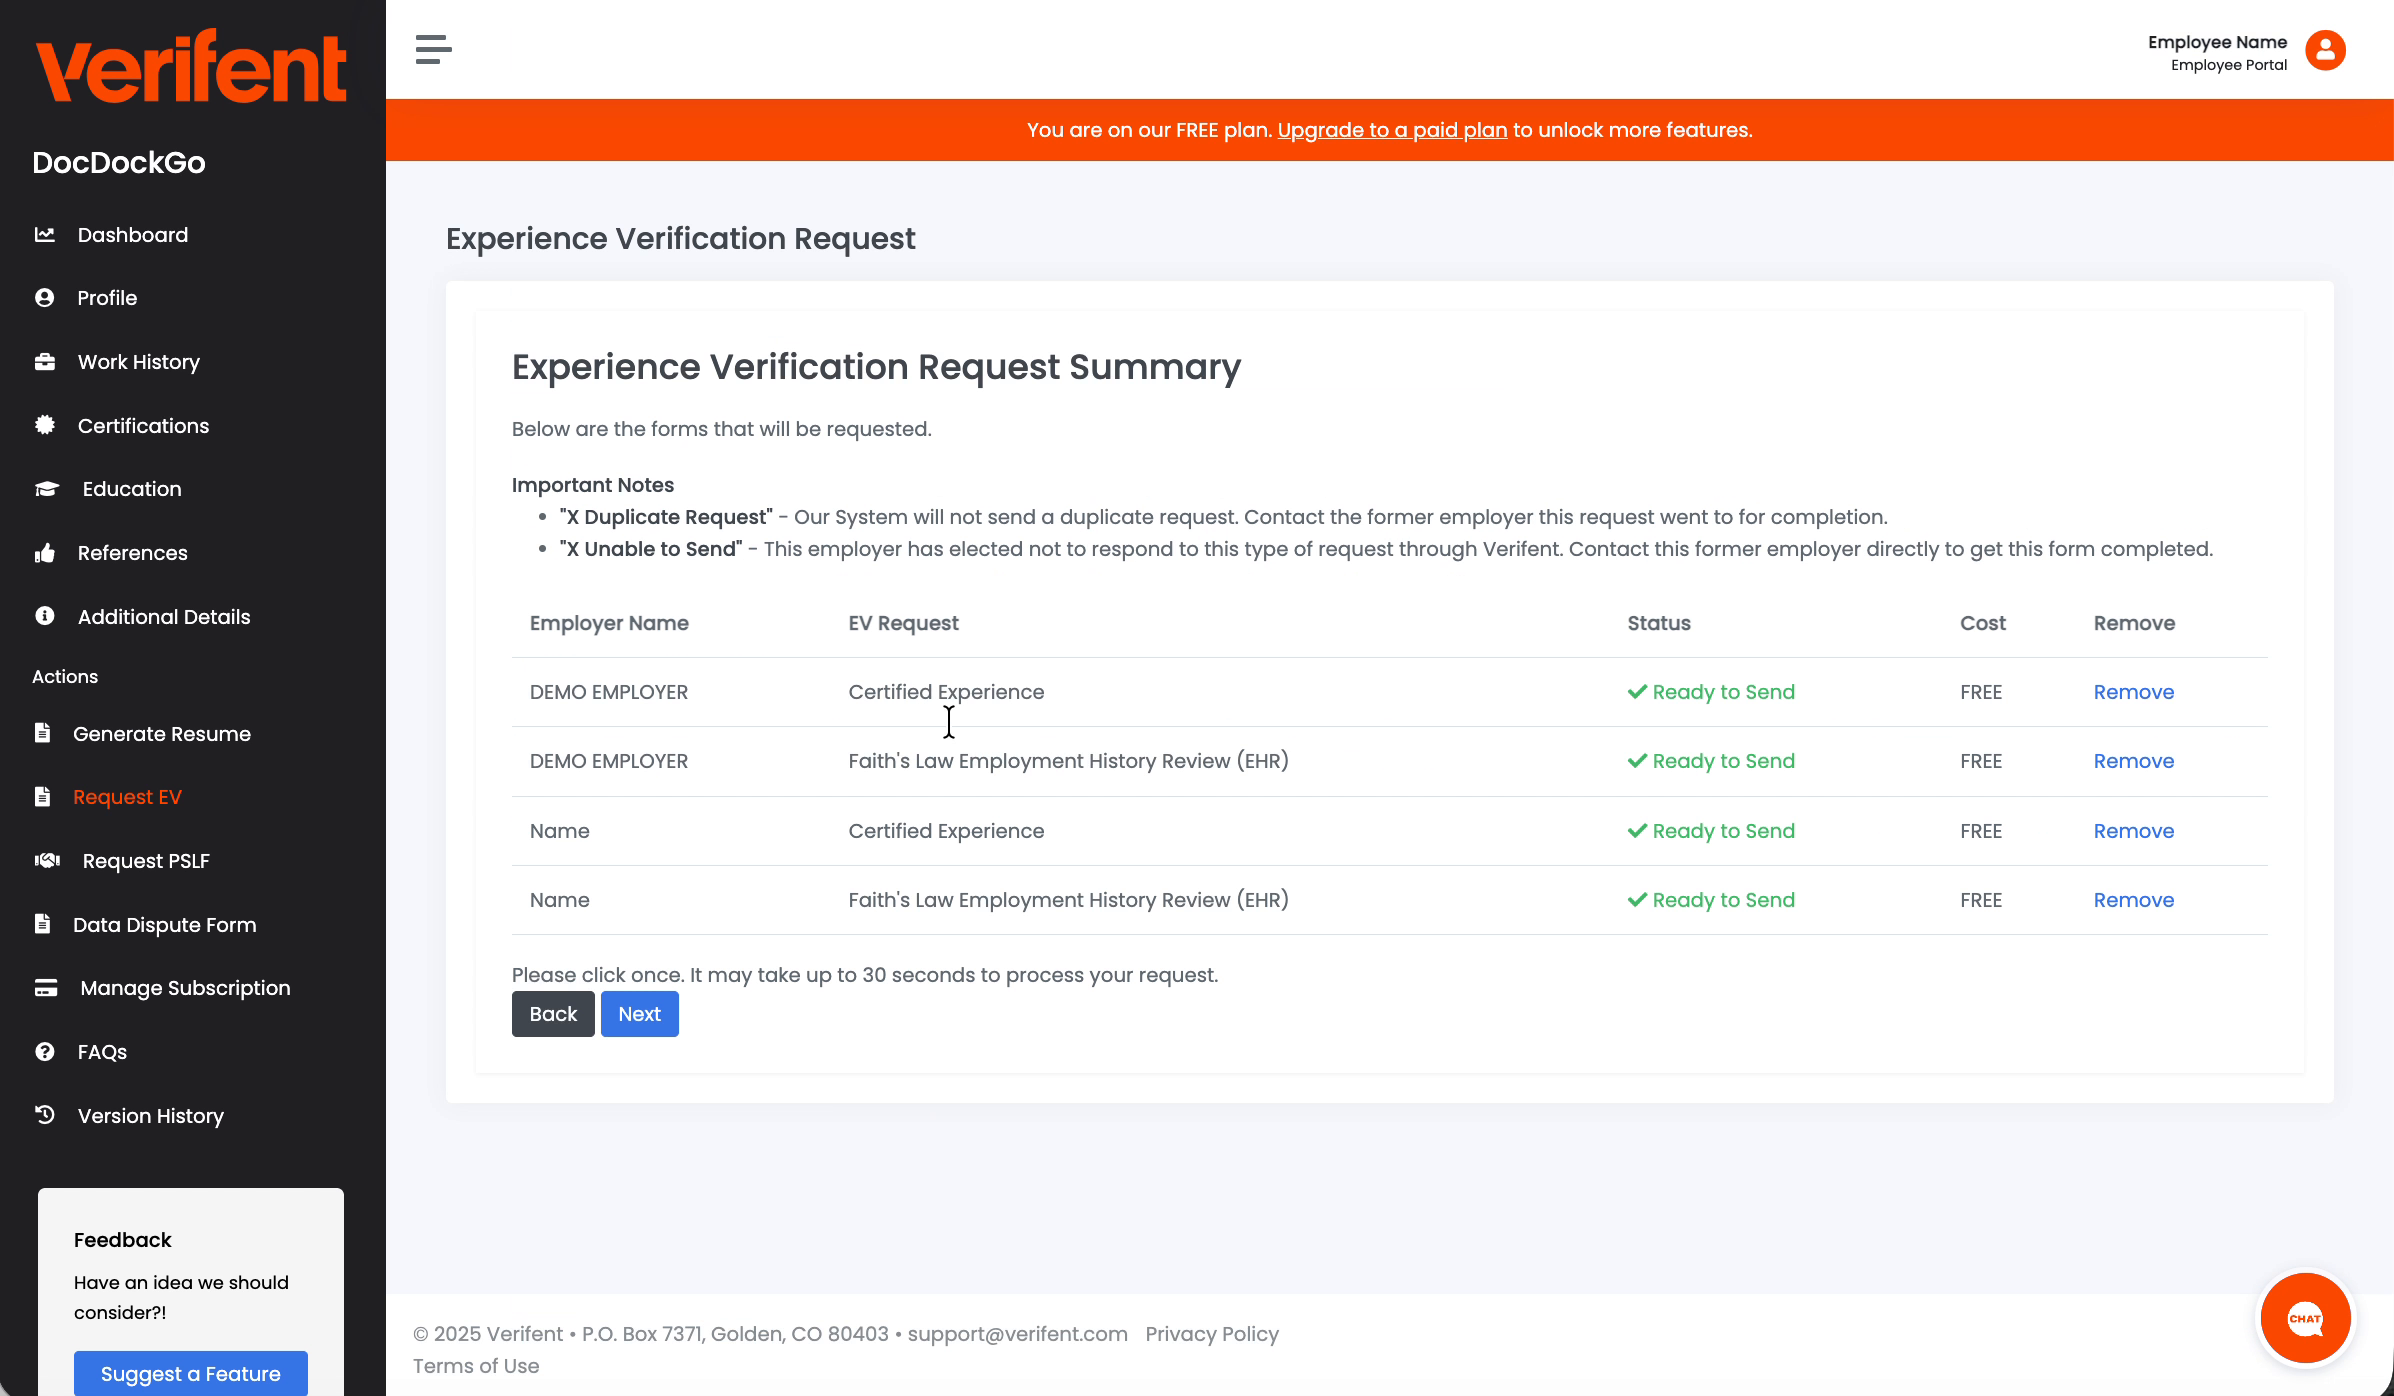Open the Privacy Policy footer link
The image size is (2394, 1396).
pos(1211,1334)
